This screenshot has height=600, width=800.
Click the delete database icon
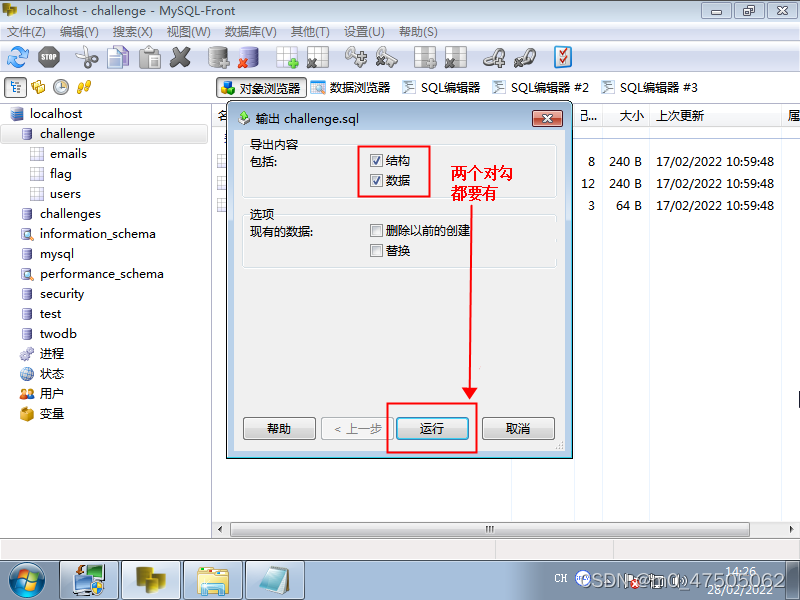coord(249,57)
